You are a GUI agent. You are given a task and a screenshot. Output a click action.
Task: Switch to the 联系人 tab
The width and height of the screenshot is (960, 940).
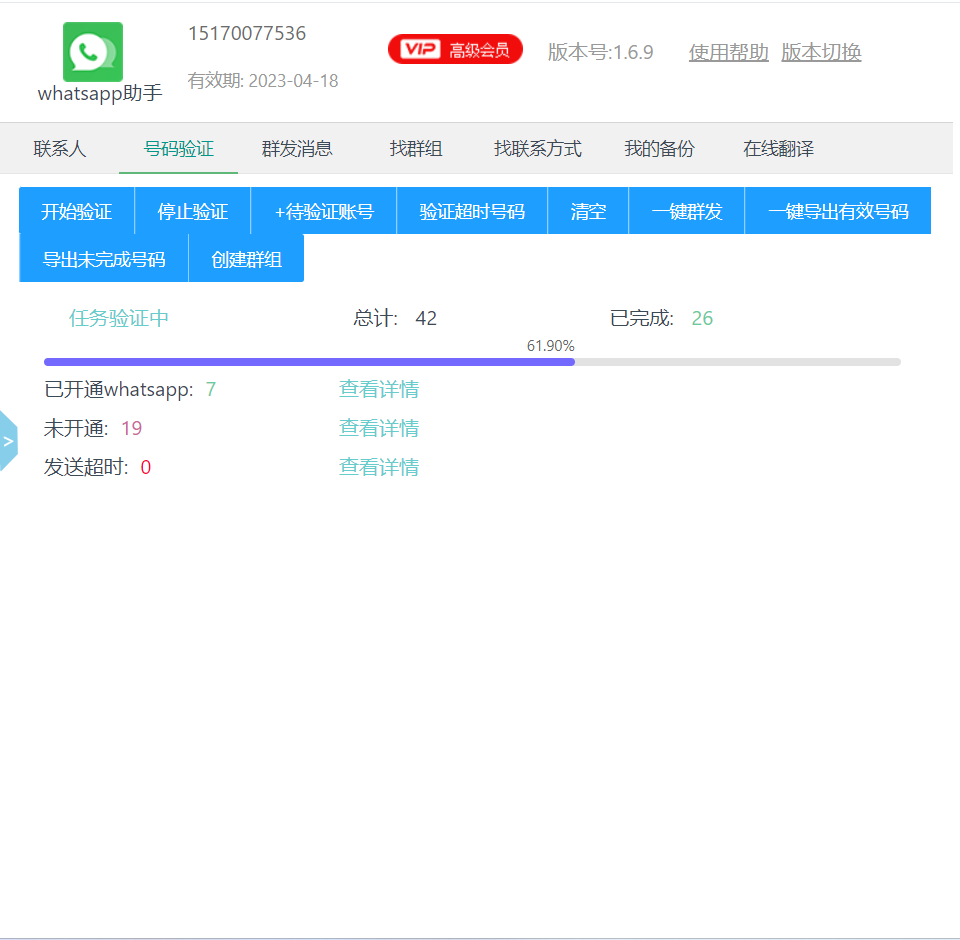tap(60, 149)
